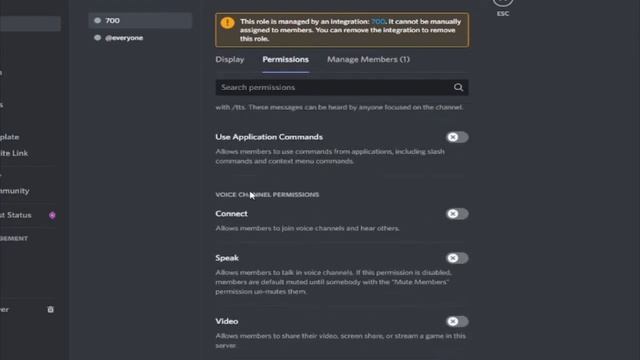This screenshot has height=360, width=640.
Task: Click the search magnifier icon
Action: [x=458, y=87]
